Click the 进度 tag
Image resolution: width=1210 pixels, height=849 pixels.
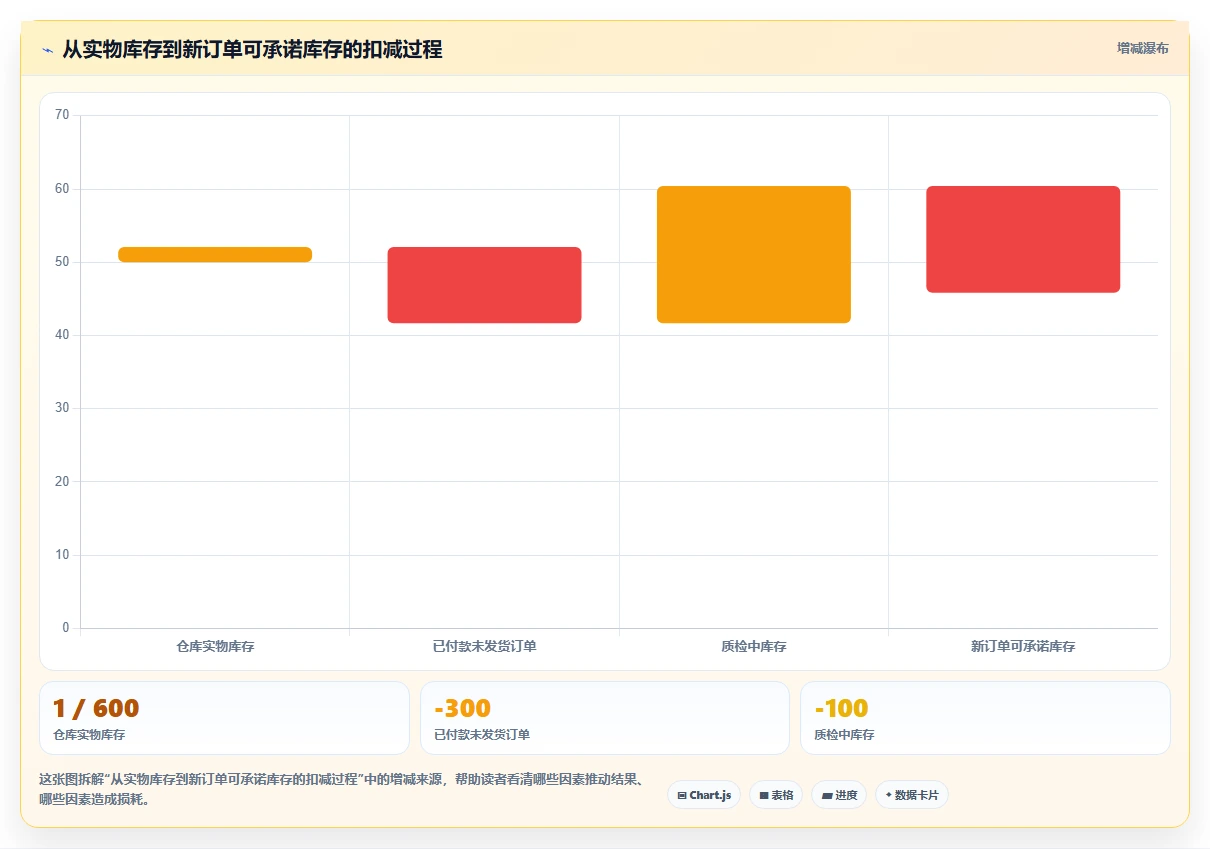pos(839,795)
